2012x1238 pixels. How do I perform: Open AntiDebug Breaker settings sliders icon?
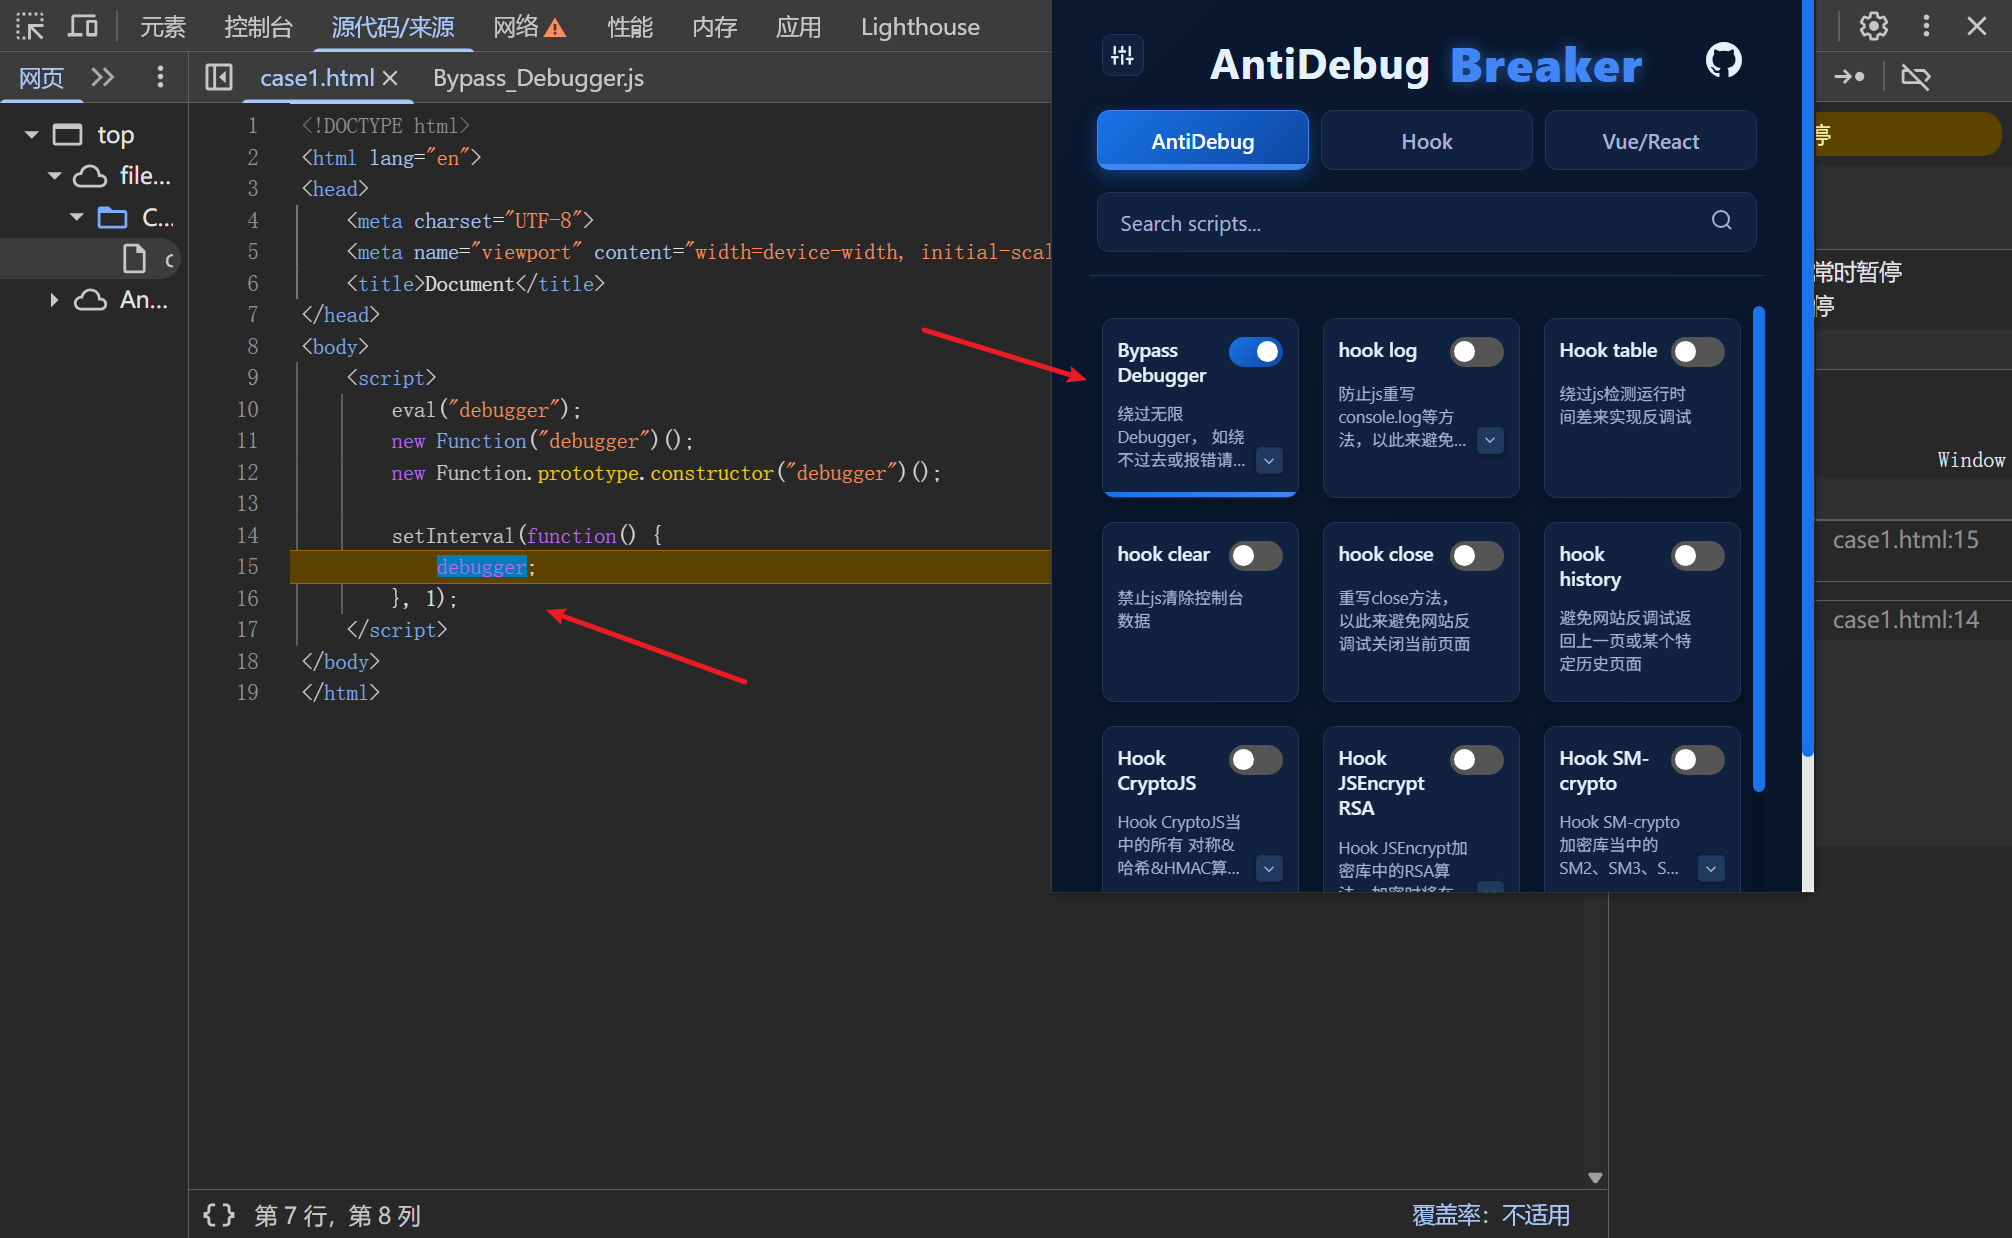coord(1122,56)
